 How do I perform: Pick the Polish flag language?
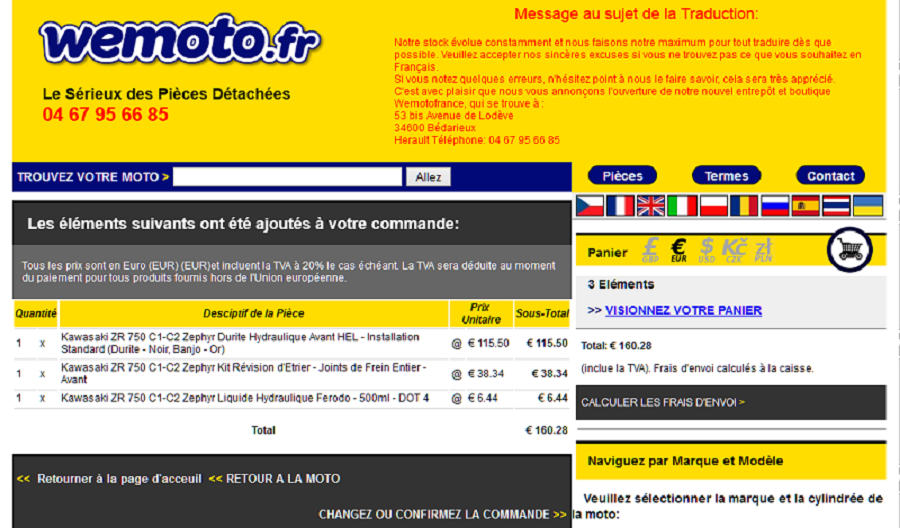click(x=713, y=205)
